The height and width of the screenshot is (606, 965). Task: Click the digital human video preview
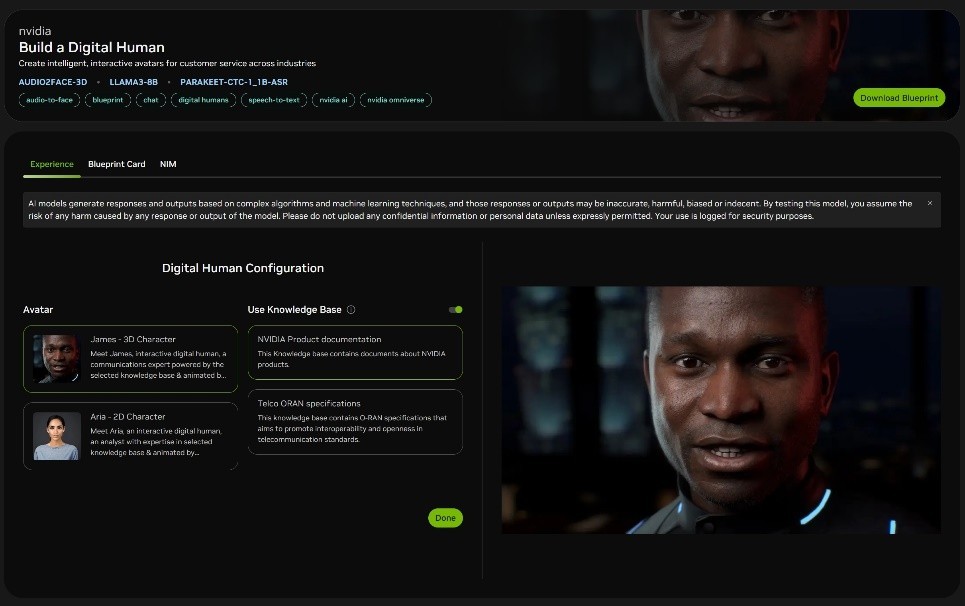click(x=721, y=410)
